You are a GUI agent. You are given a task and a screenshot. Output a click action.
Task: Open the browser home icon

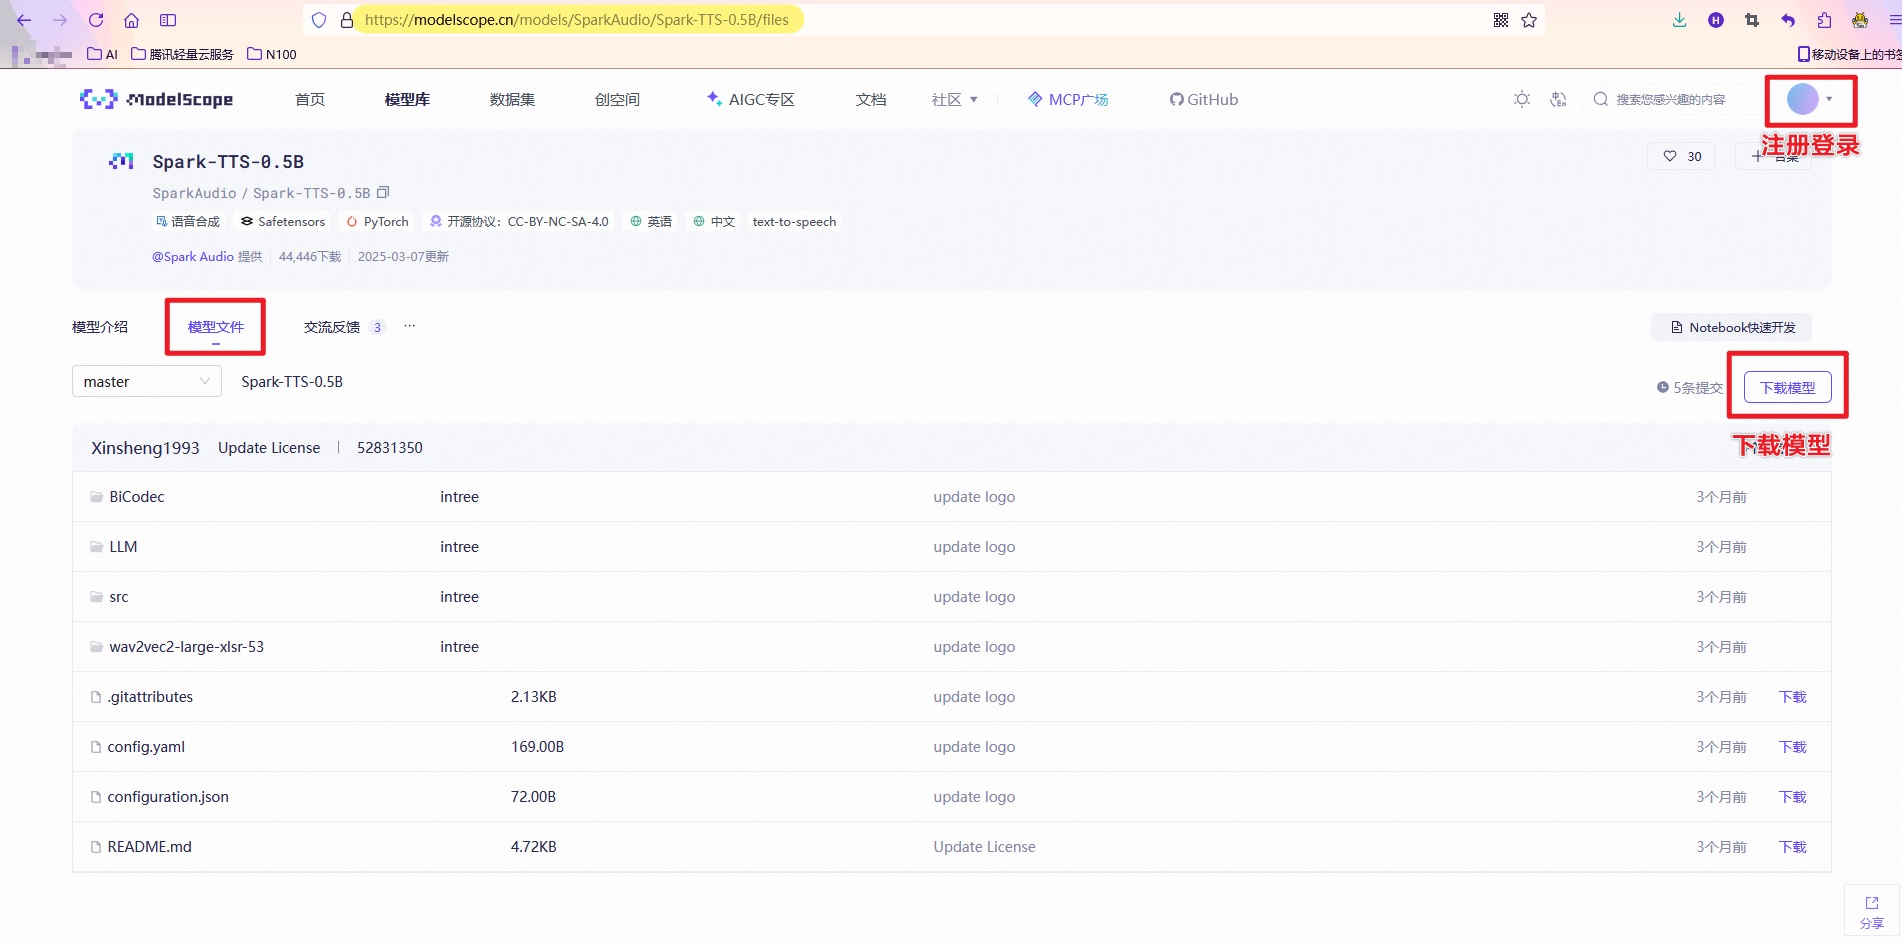[132, 20]
